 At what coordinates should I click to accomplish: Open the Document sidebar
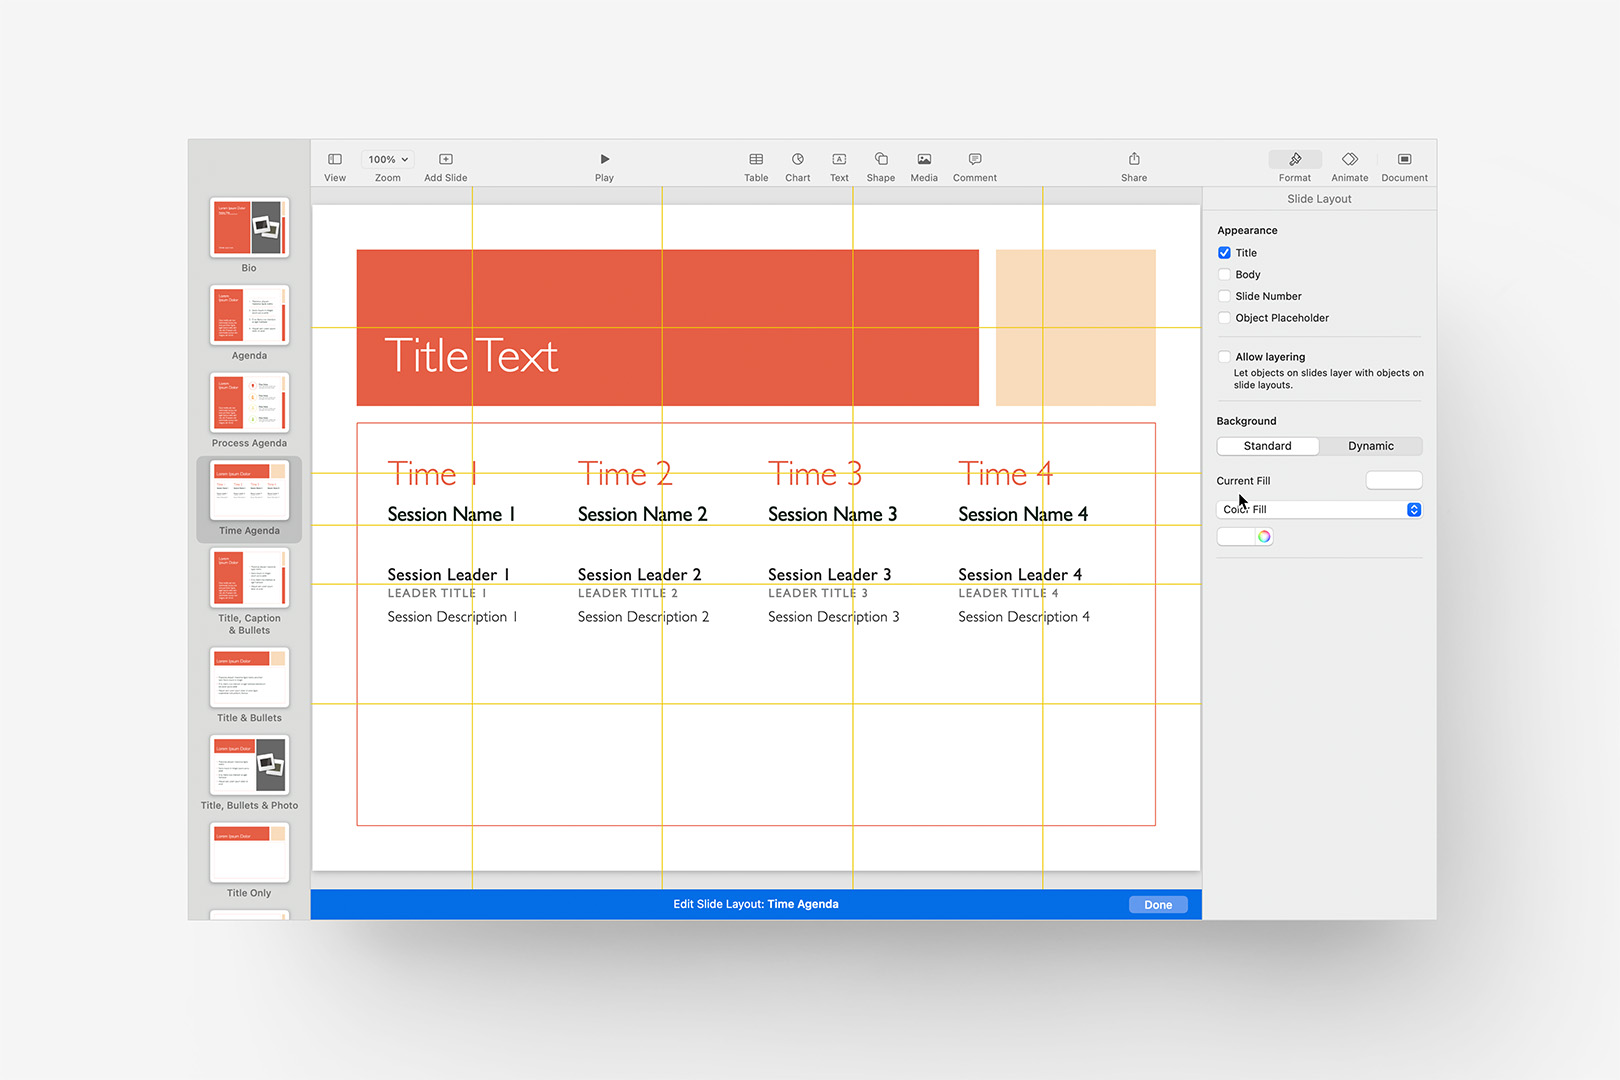click(1404, 163)
